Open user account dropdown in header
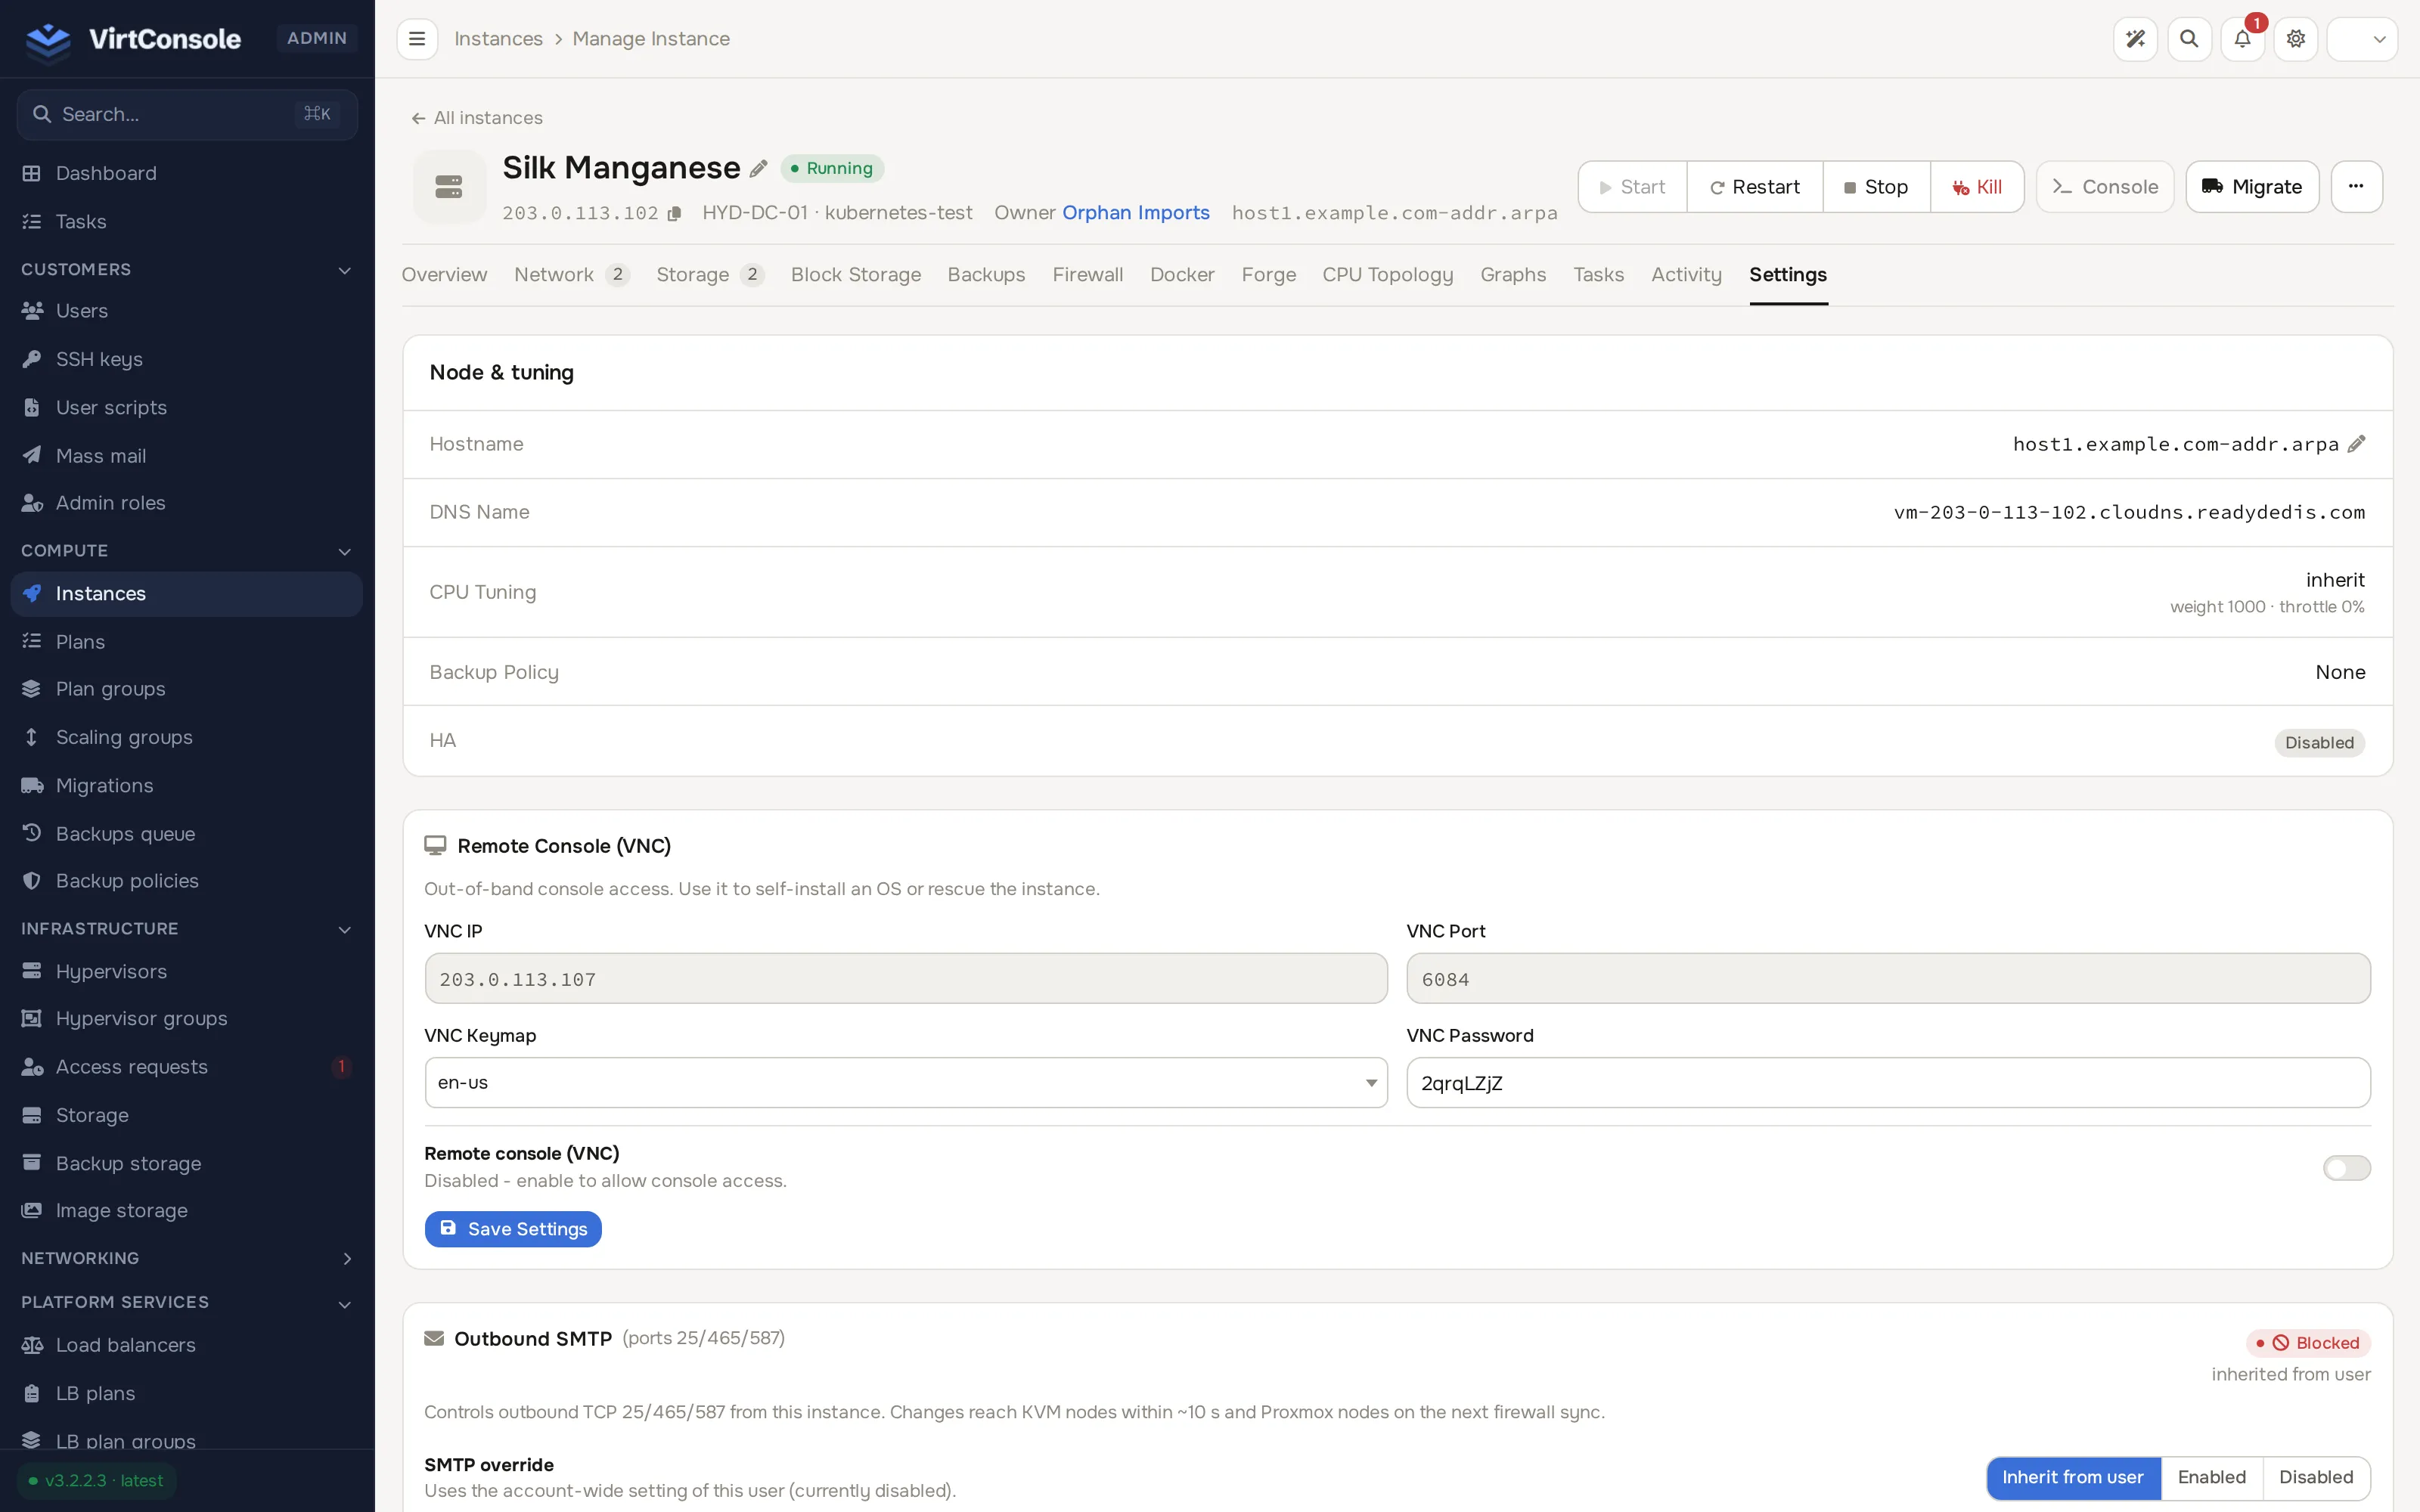This screenshot has width=2420, height=1512. click(x=2362, y=39)
